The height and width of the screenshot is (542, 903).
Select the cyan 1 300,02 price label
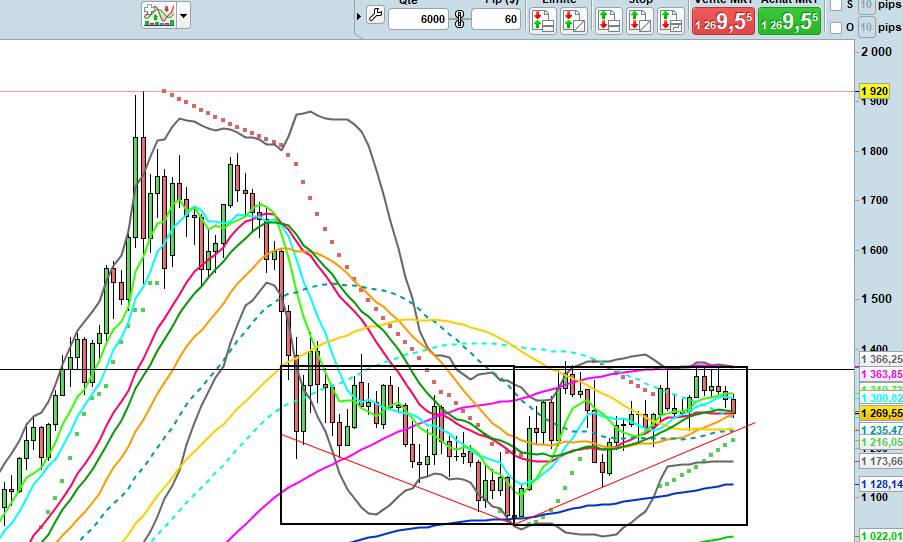[881, 398]
